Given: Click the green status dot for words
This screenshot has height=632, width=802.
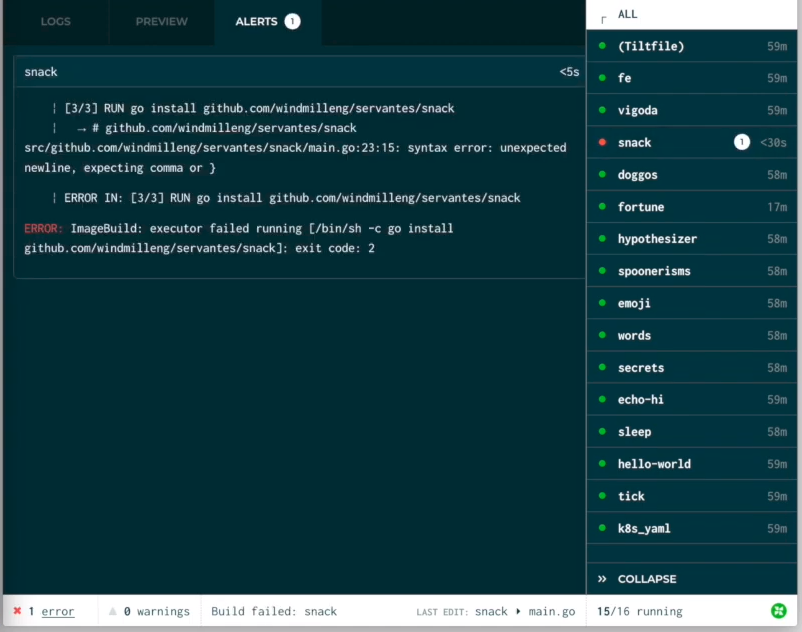Looking at the screenshot, I should click(603, 335).
